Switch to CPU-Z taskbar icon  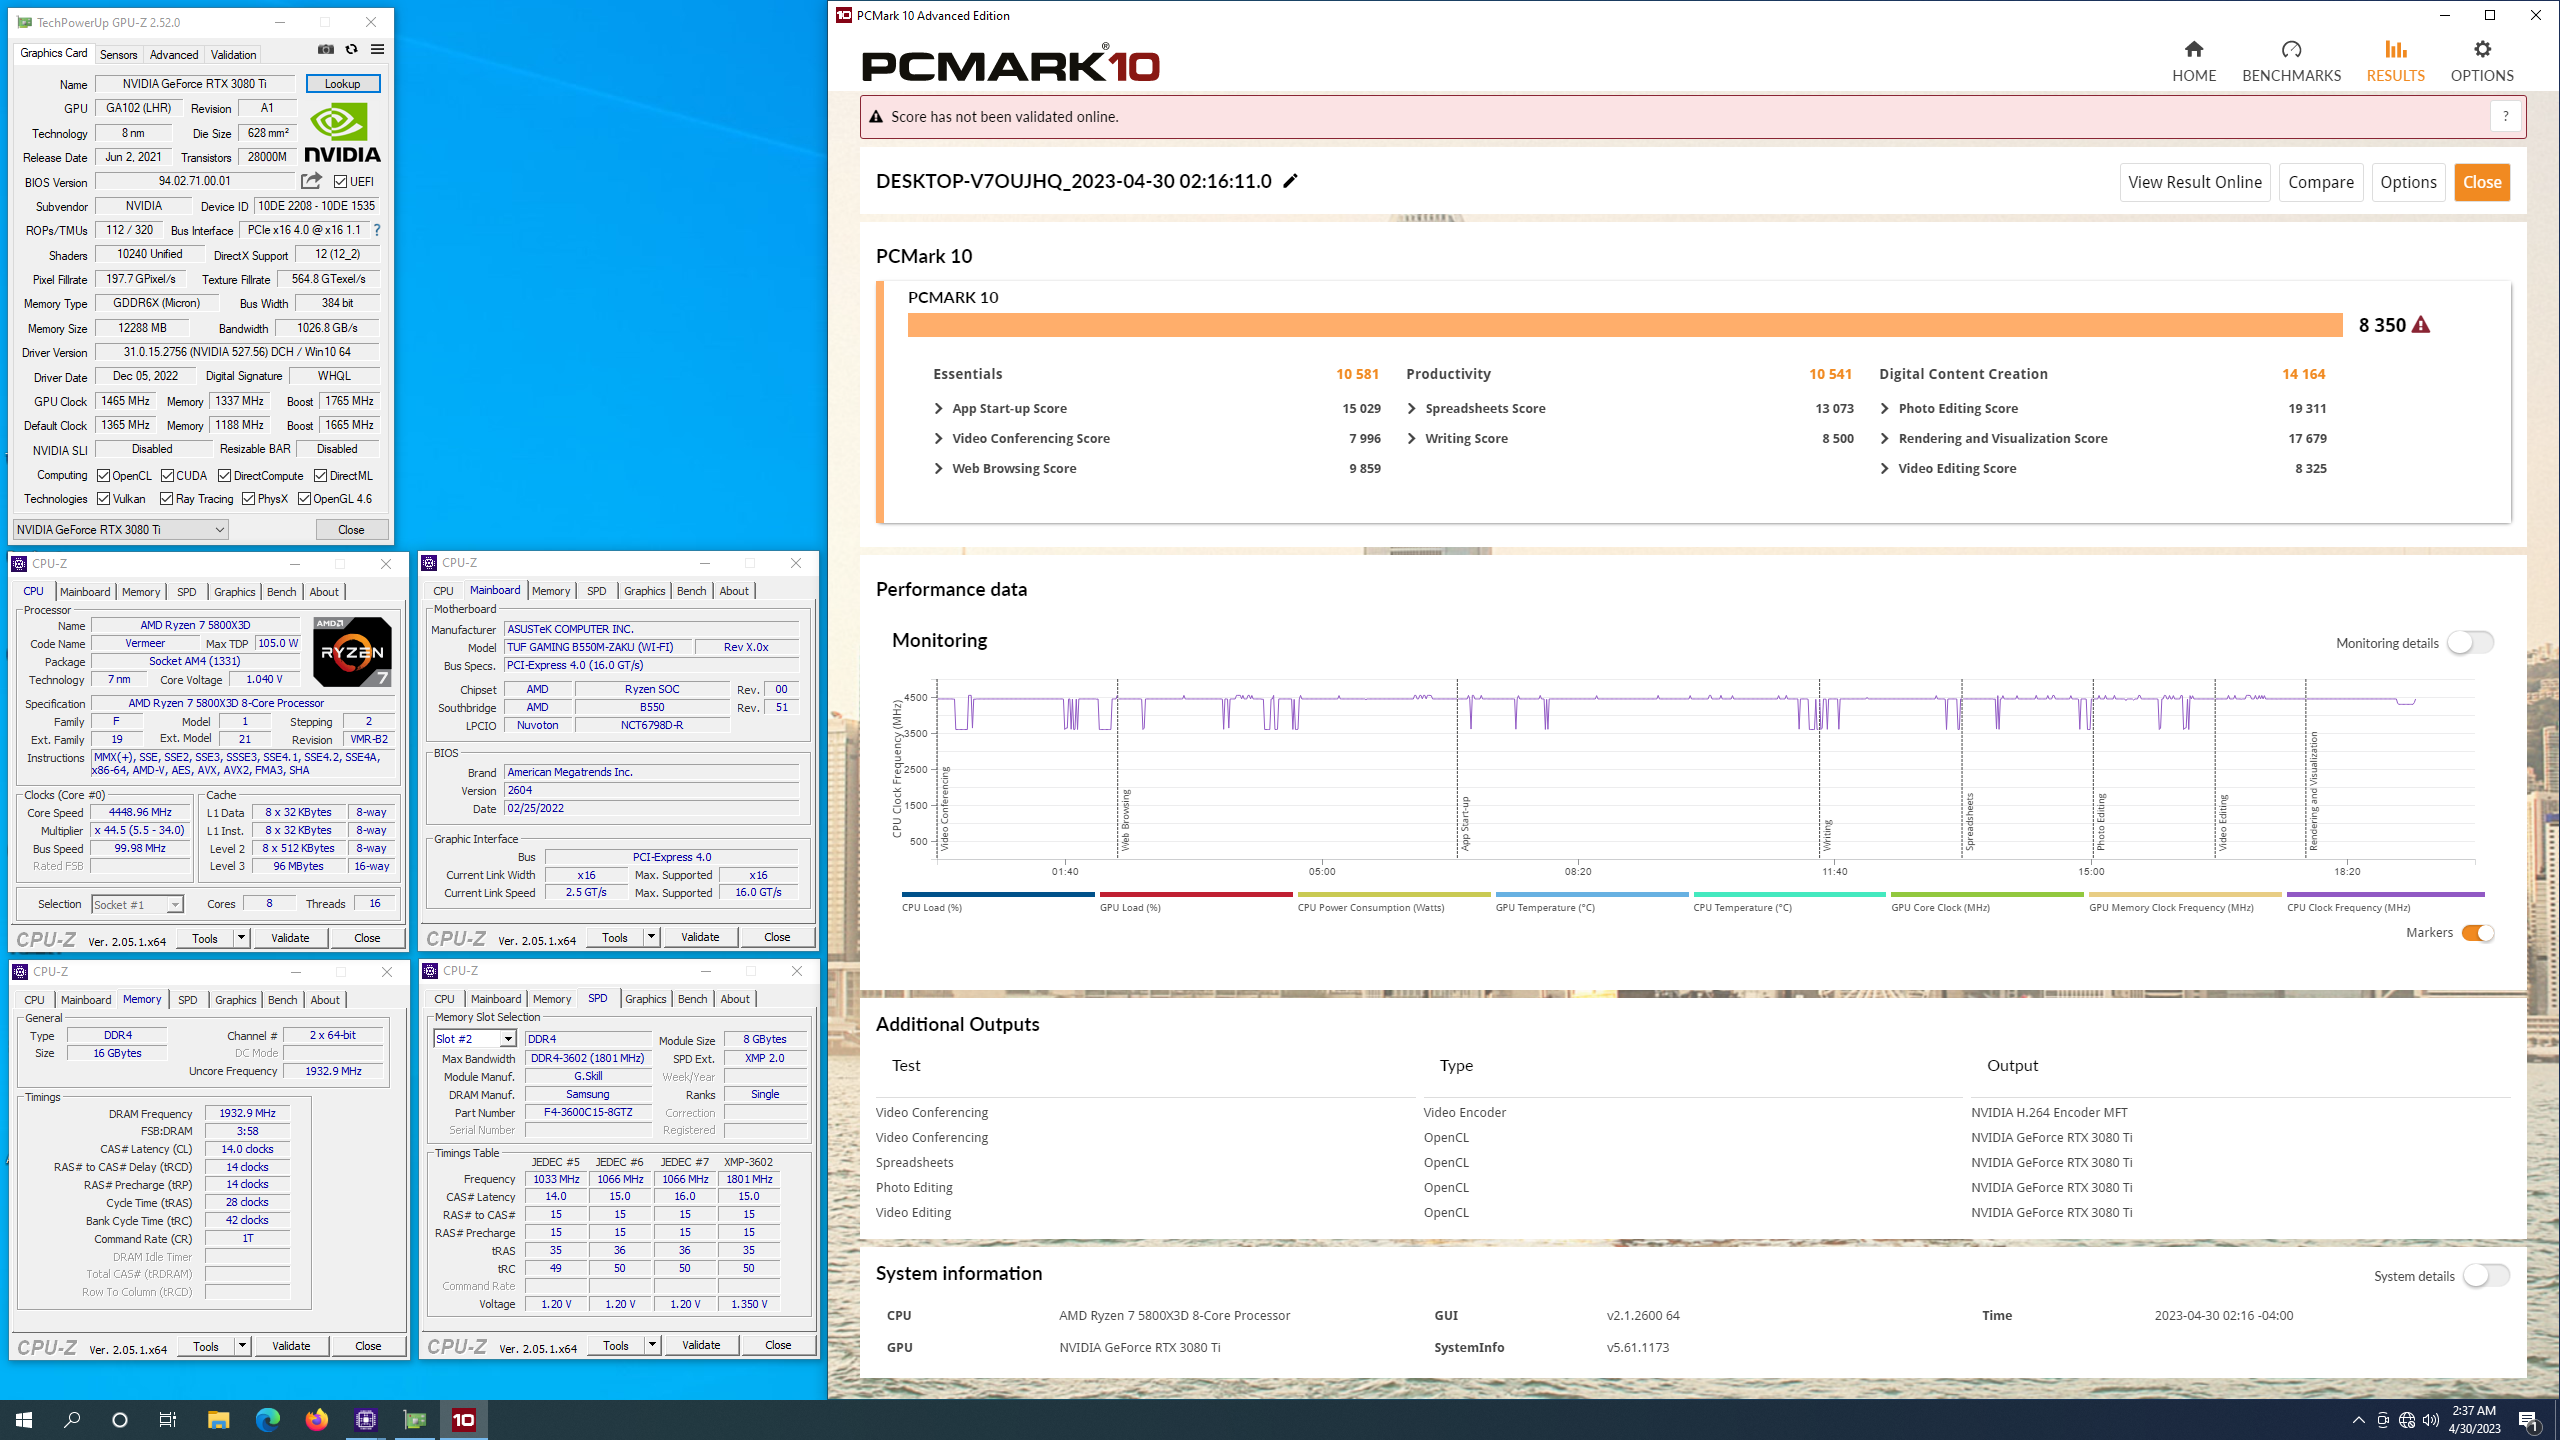click(x=365, y=1419)
